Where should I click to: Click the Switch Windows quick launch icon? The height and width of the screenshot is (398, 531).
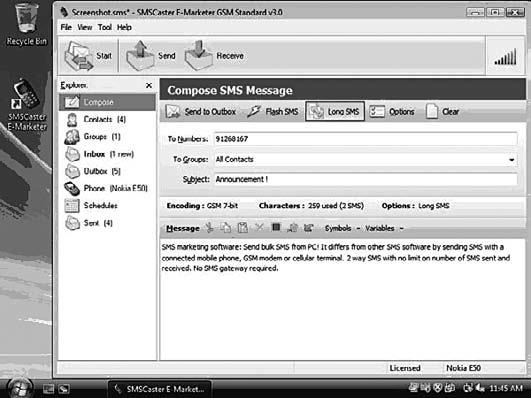(x=64, y=389)
